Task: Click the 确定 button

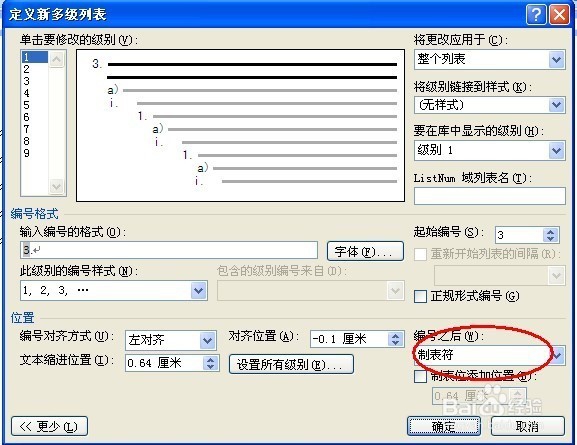Action: tap(444, 427)
